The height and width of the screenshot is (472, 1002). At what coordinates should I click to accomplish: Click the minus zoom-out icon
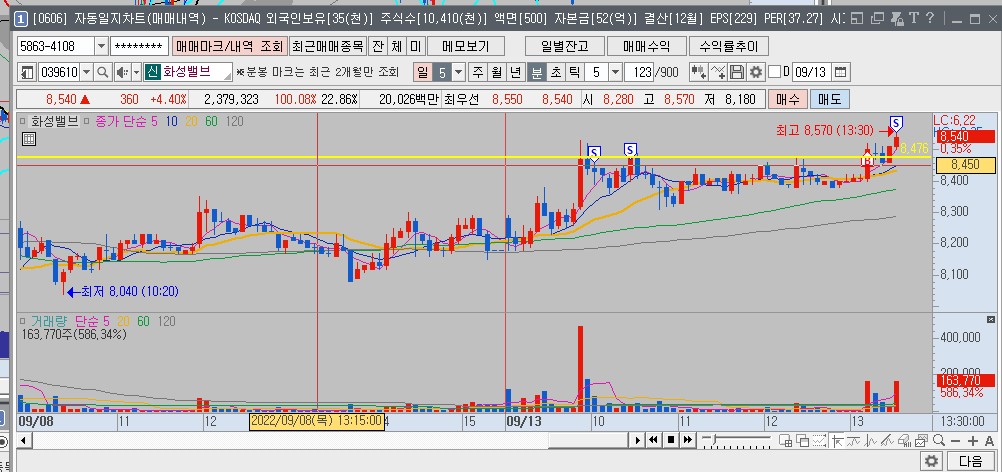[x=956, y=440]
